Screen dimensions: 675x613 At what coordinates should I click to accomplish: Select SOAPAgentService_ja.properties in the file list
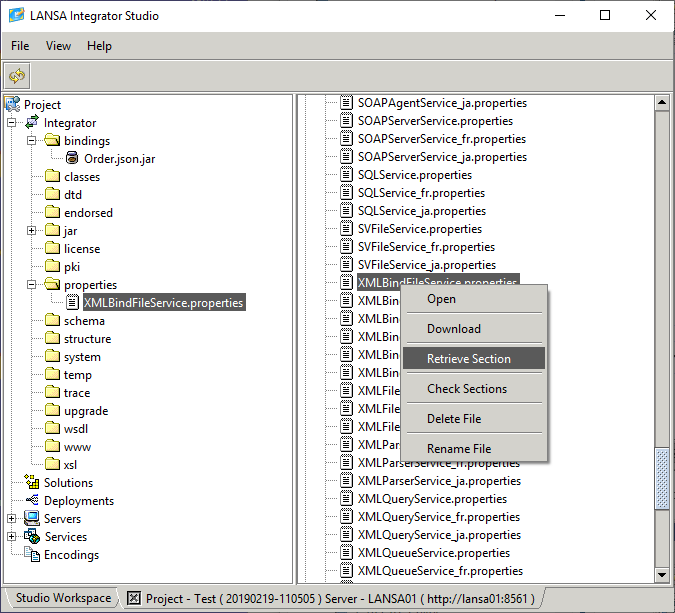point(442,103)
